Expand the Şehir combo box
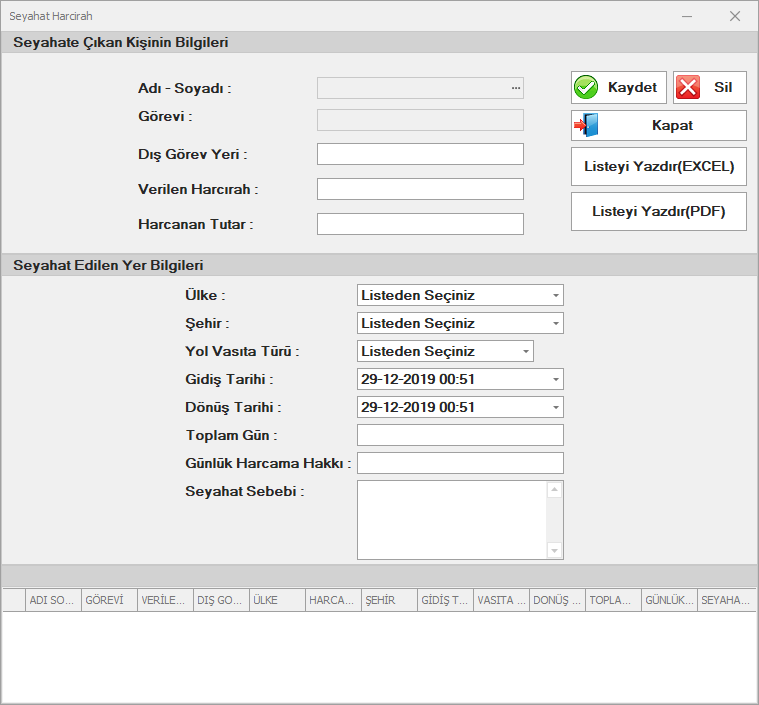 [556, 323]
